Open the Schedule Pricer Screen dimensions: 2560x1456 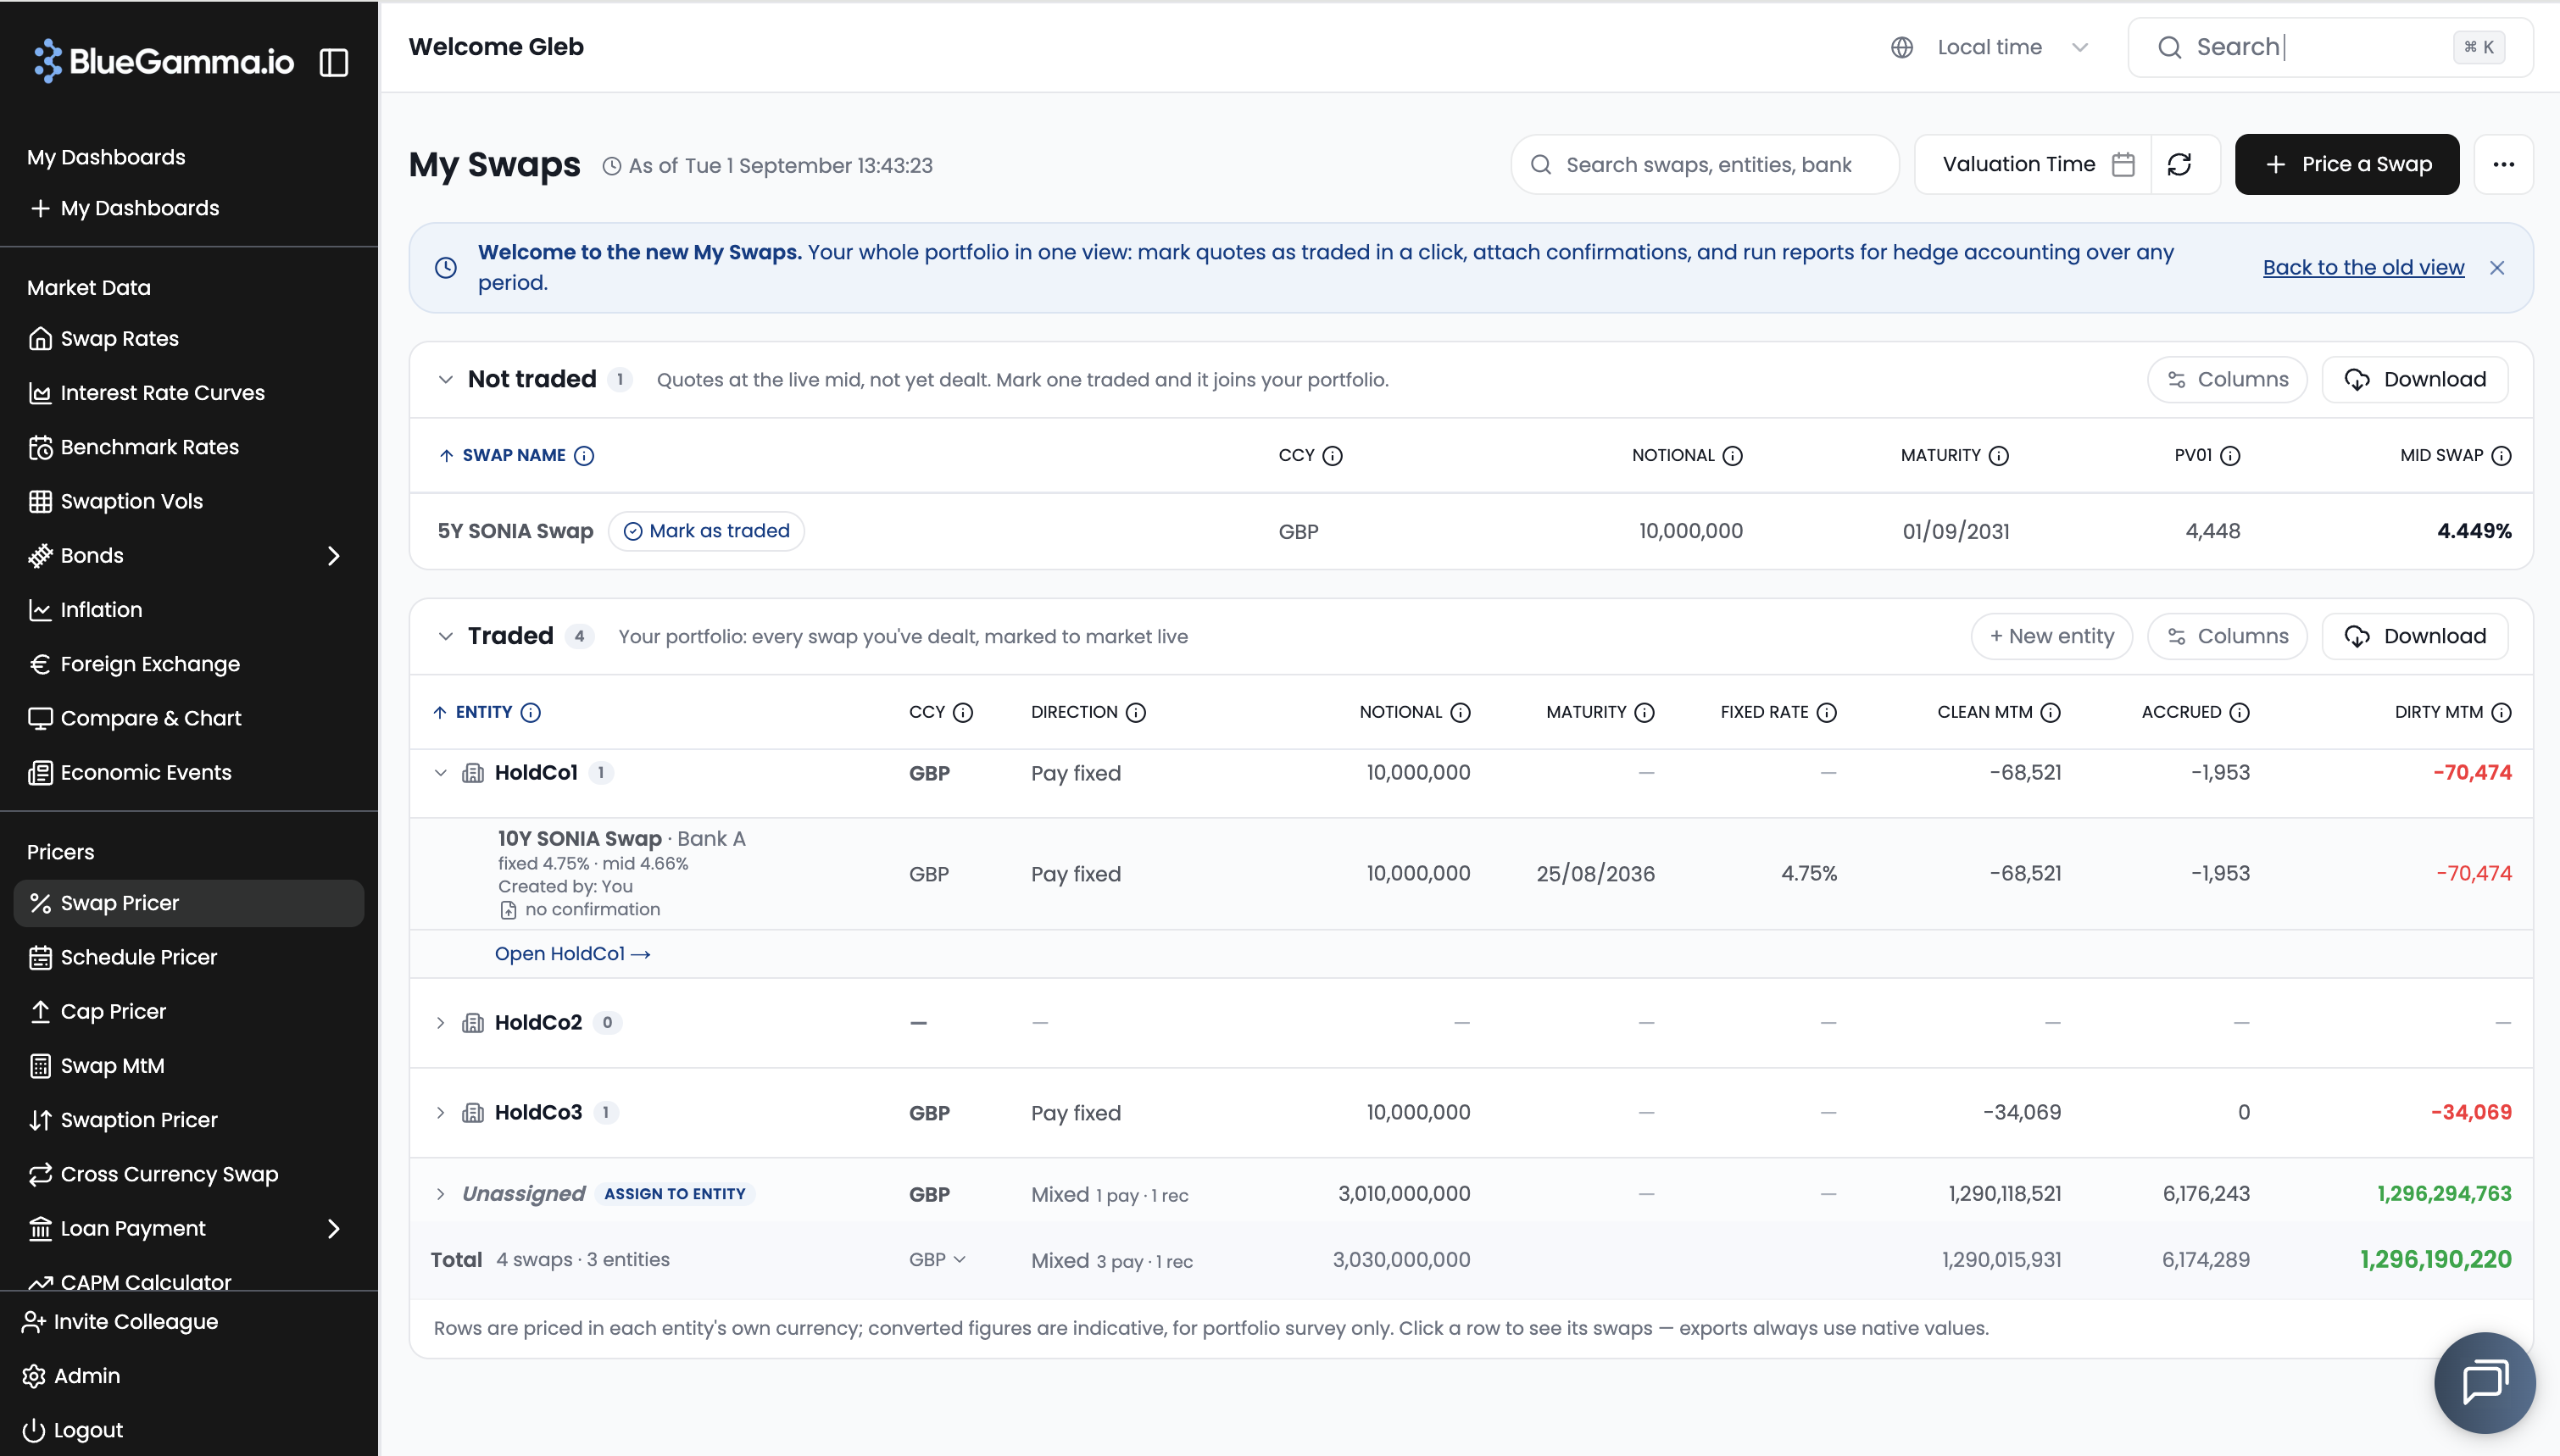pos(139,958)
